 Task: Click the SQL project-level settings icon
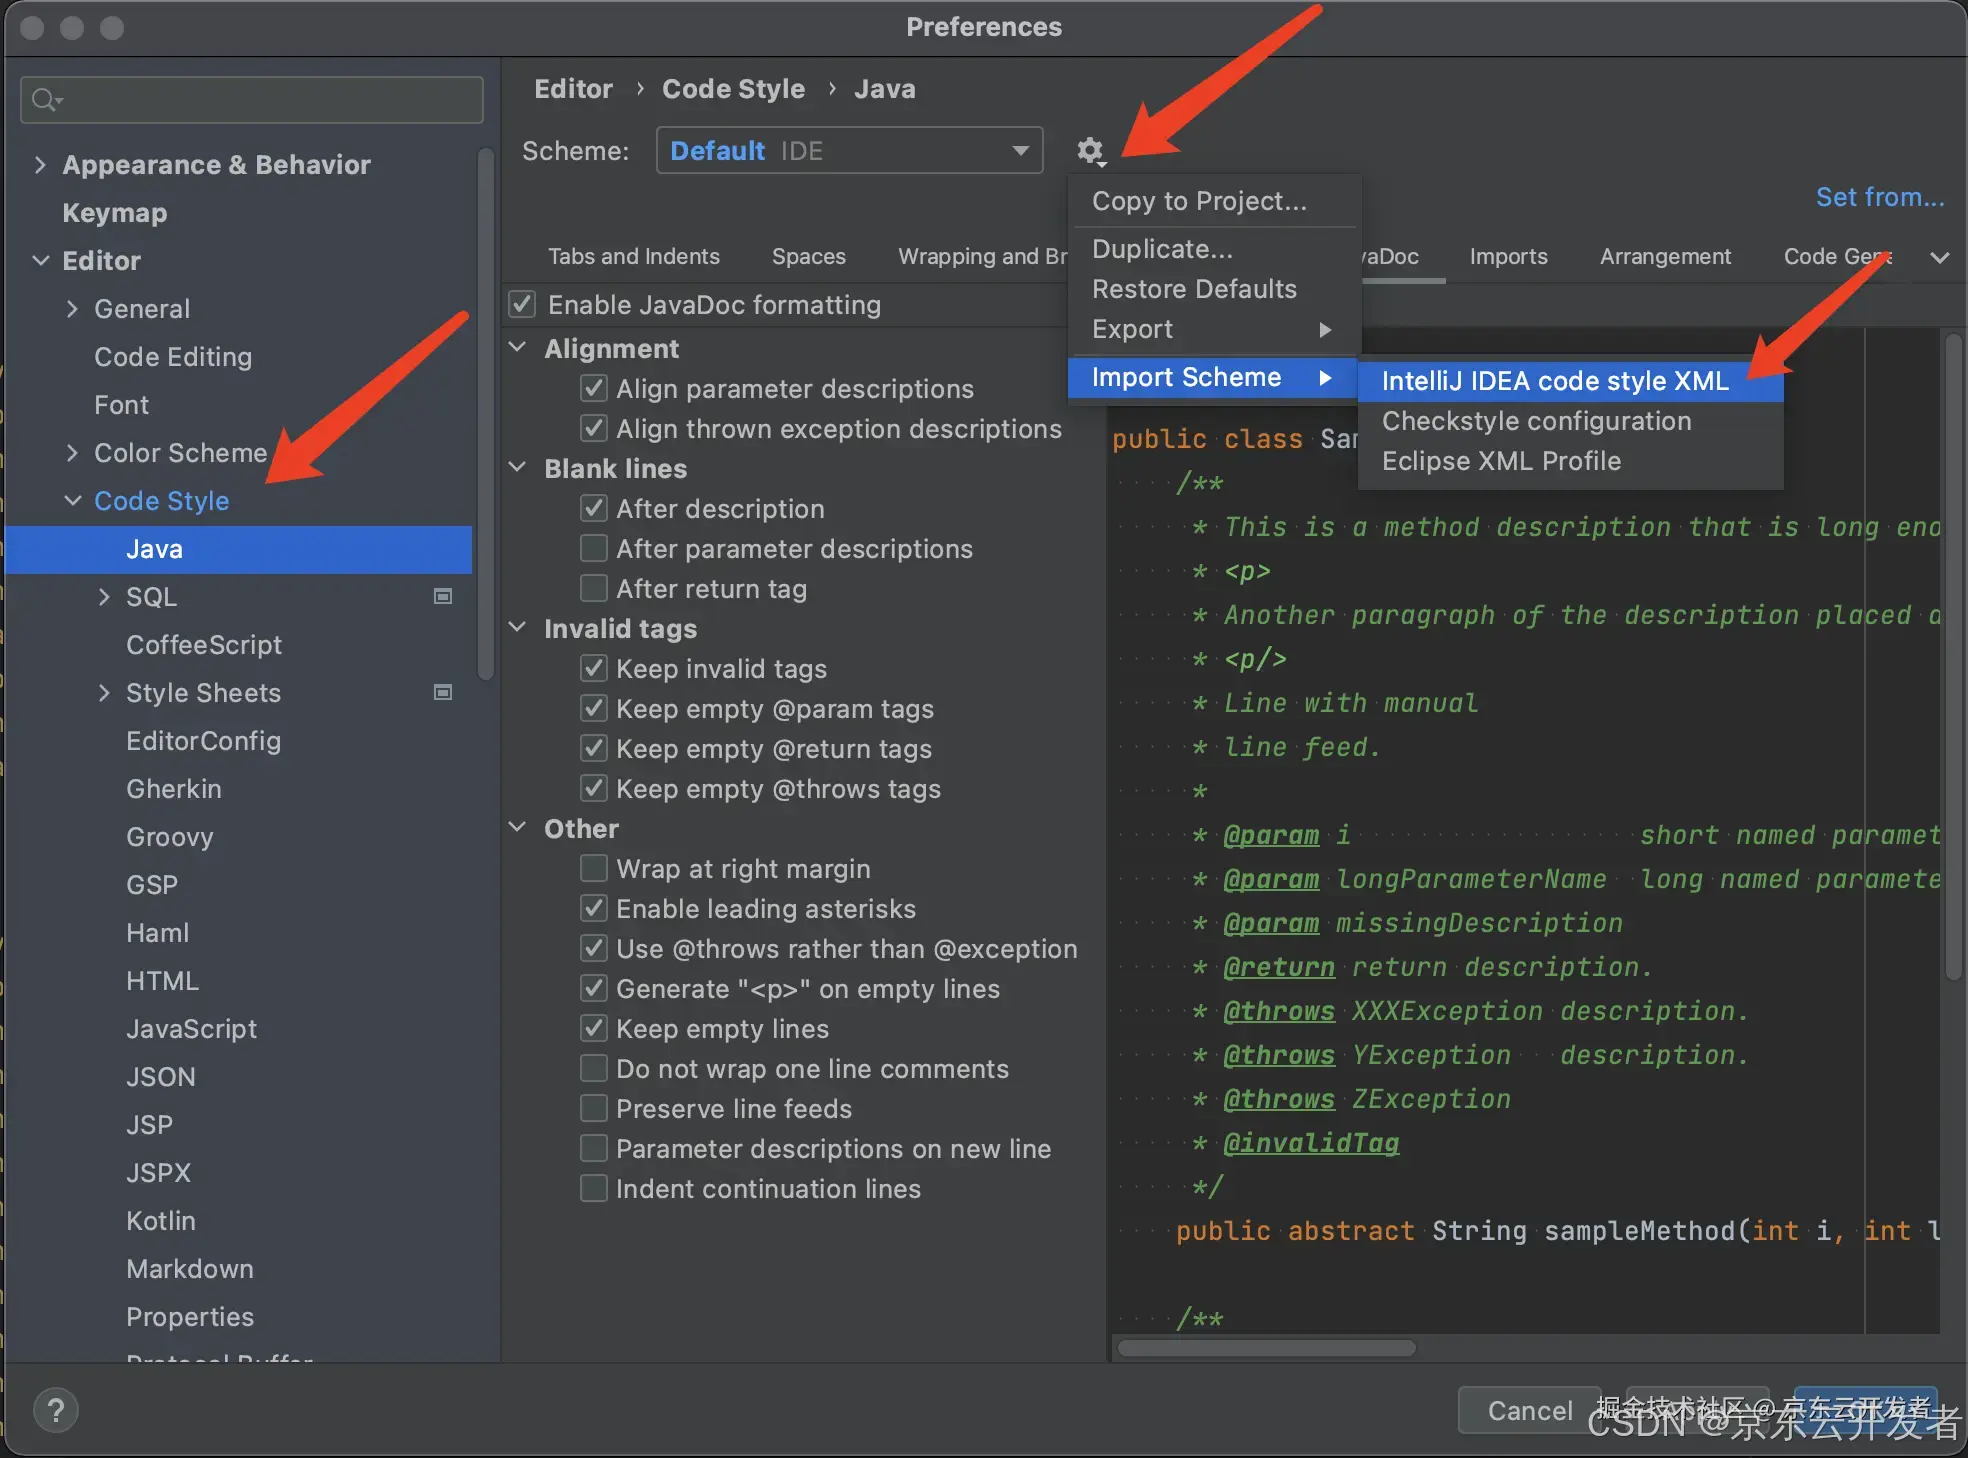(x=443, y=596)
